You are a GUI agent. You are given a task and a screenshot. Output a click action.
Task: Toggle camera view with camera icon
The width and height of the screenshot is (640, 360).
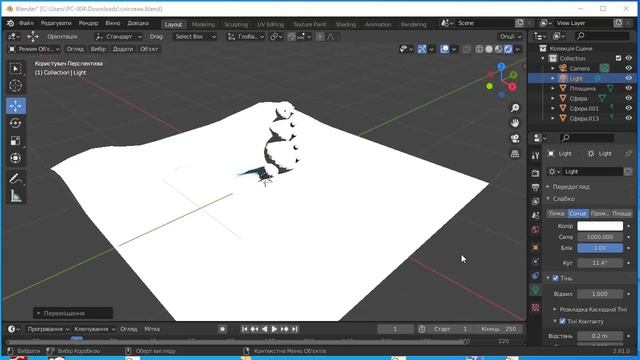[515, 138]
